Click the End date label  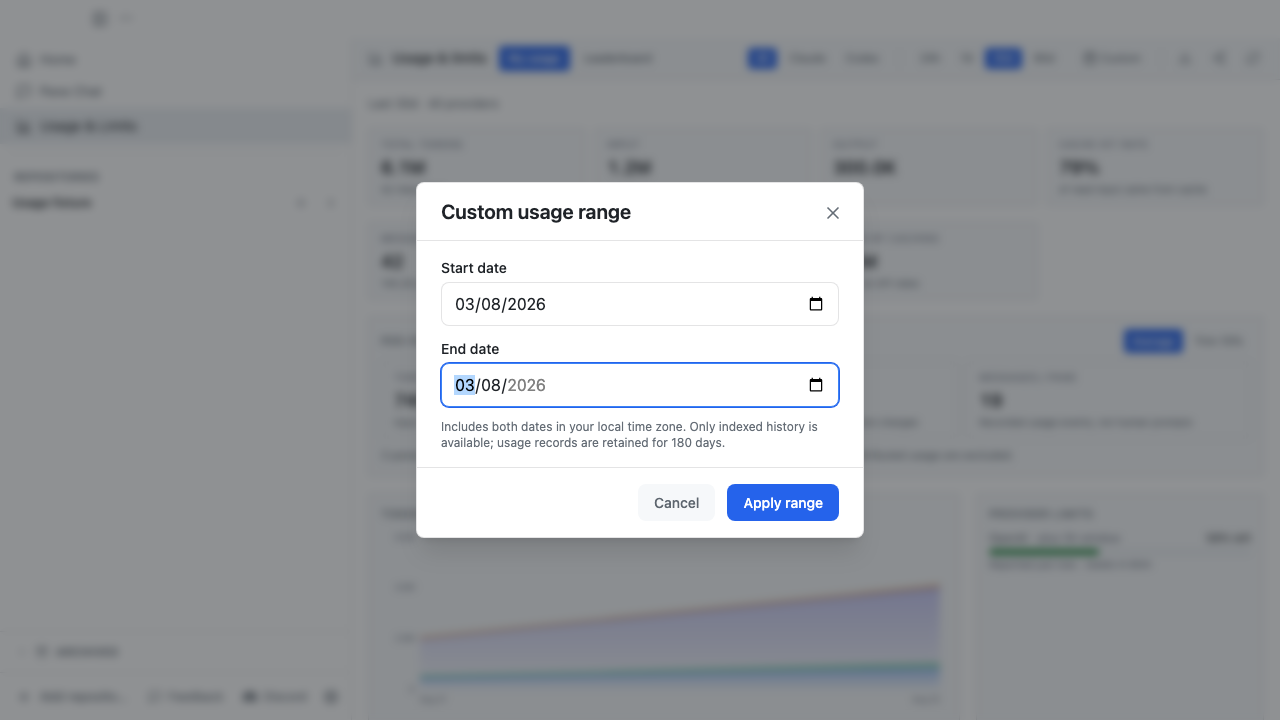[x=470, y=349]
